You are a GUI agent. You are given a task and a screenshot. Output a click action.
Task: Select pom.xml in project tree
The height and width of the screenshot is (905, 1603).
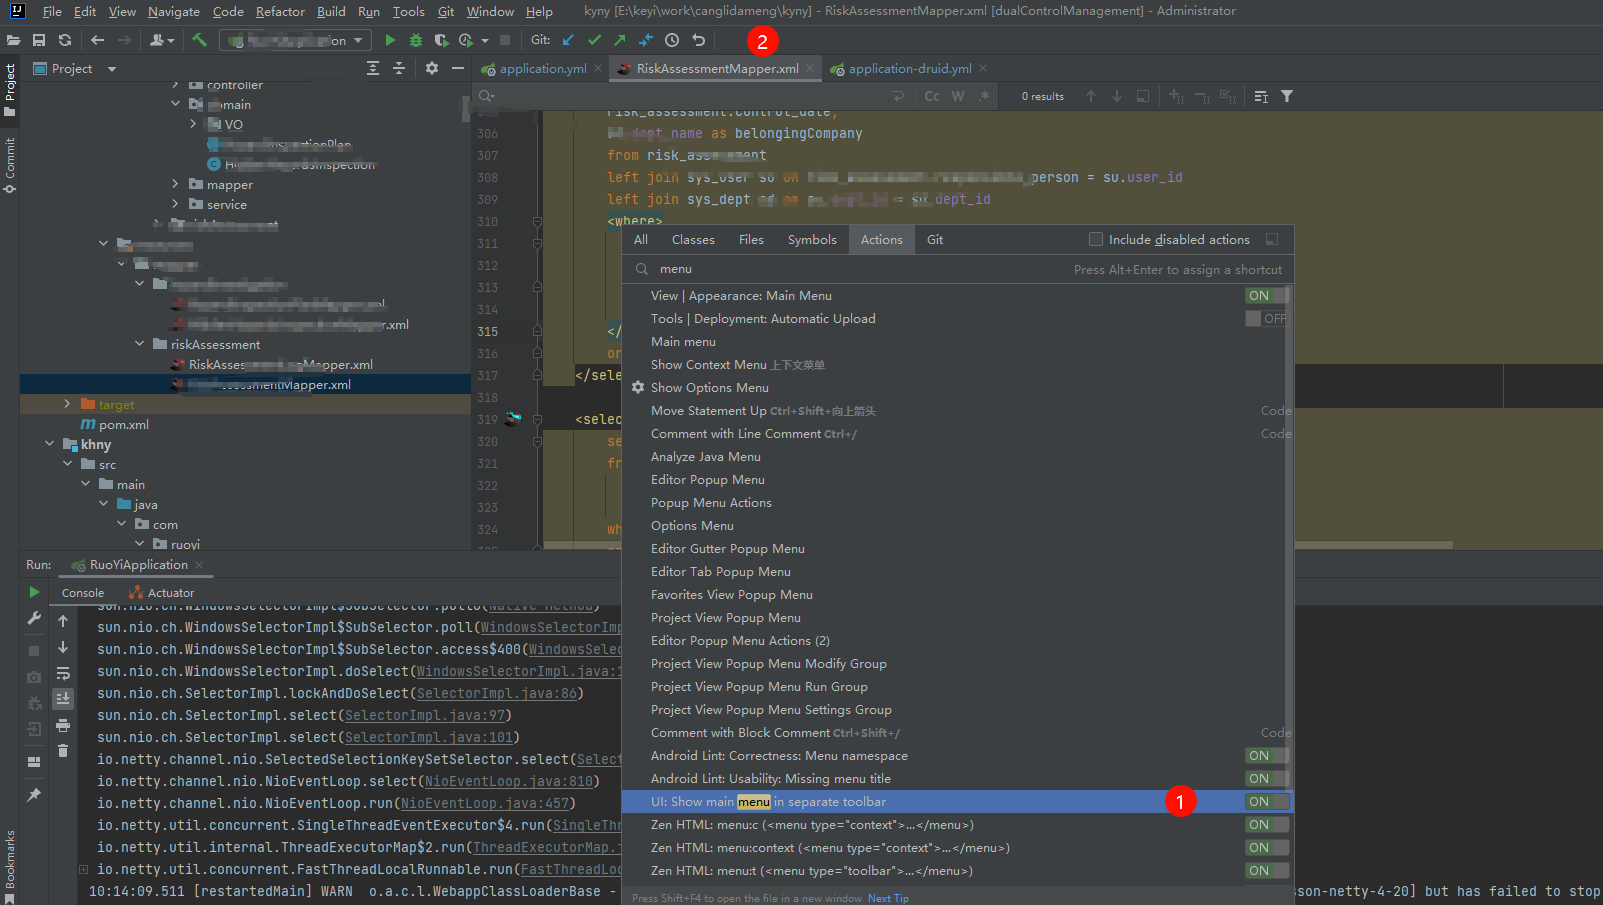[x=124, y=425]
